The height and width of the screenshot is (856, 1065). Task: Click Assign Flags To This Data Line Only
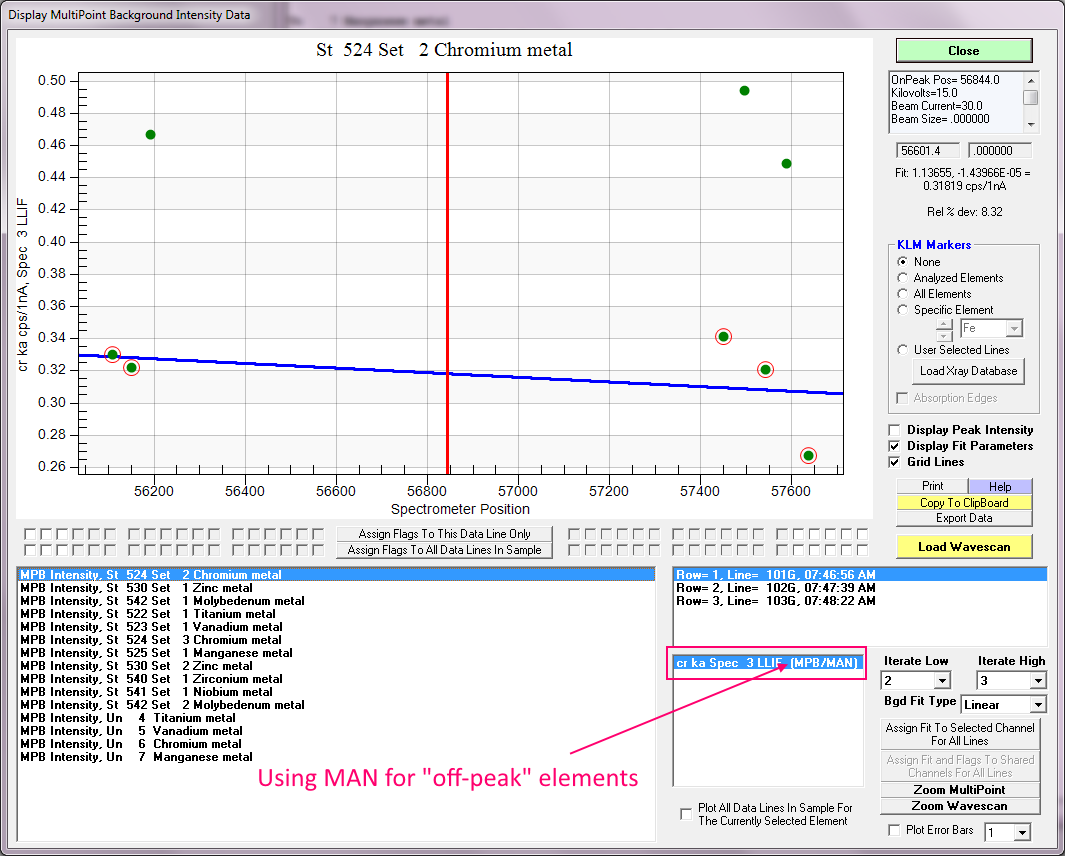444,534
